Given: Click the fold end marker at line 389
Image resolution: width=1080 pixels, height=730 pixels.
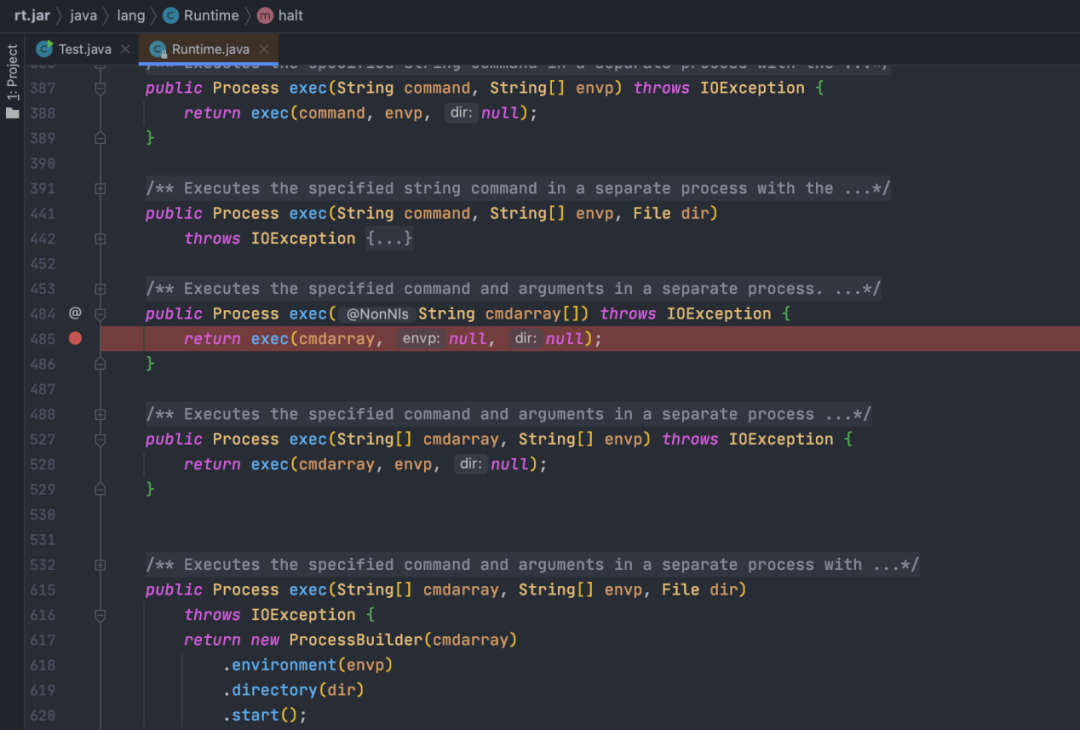Looking at the screenshot, I should point(100,138).
